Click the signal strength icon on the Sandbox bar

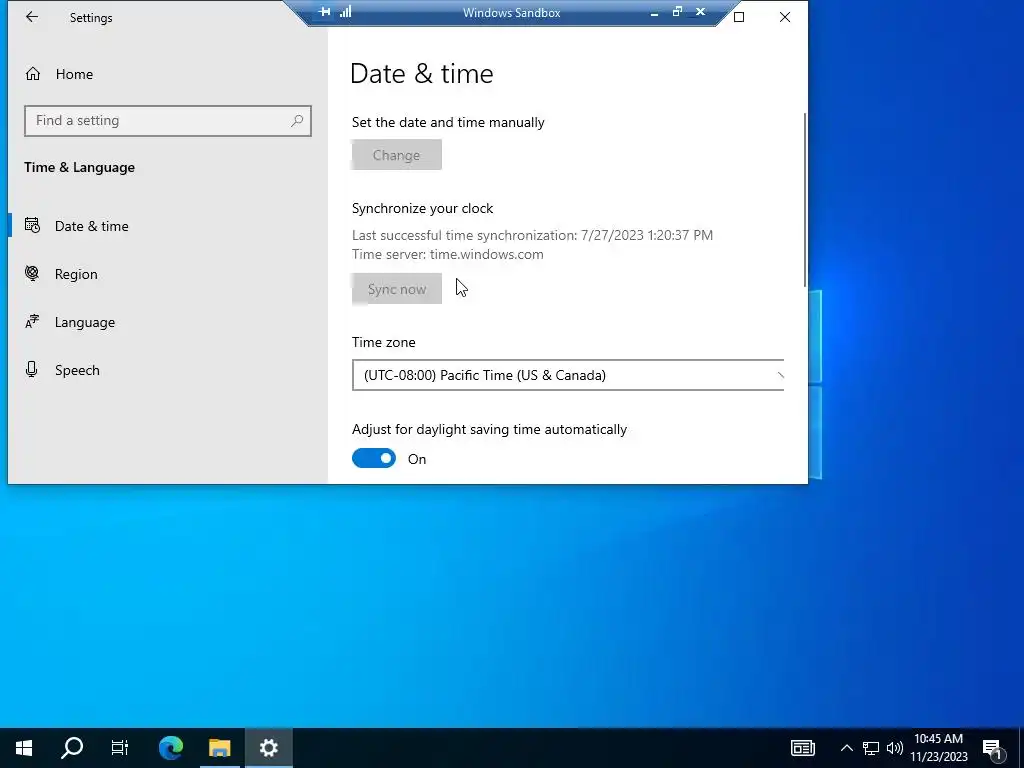[345, 12]
